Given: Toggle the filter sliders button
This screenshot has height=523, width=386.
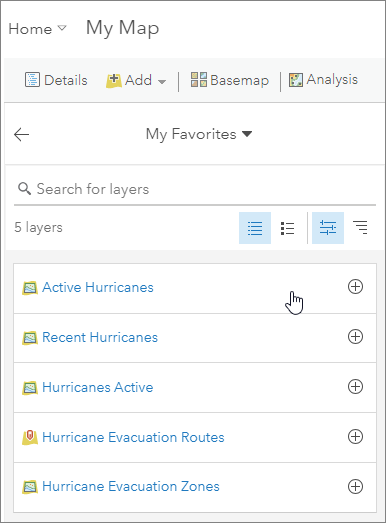Looking at the screenshot, I should coord(328,228).
